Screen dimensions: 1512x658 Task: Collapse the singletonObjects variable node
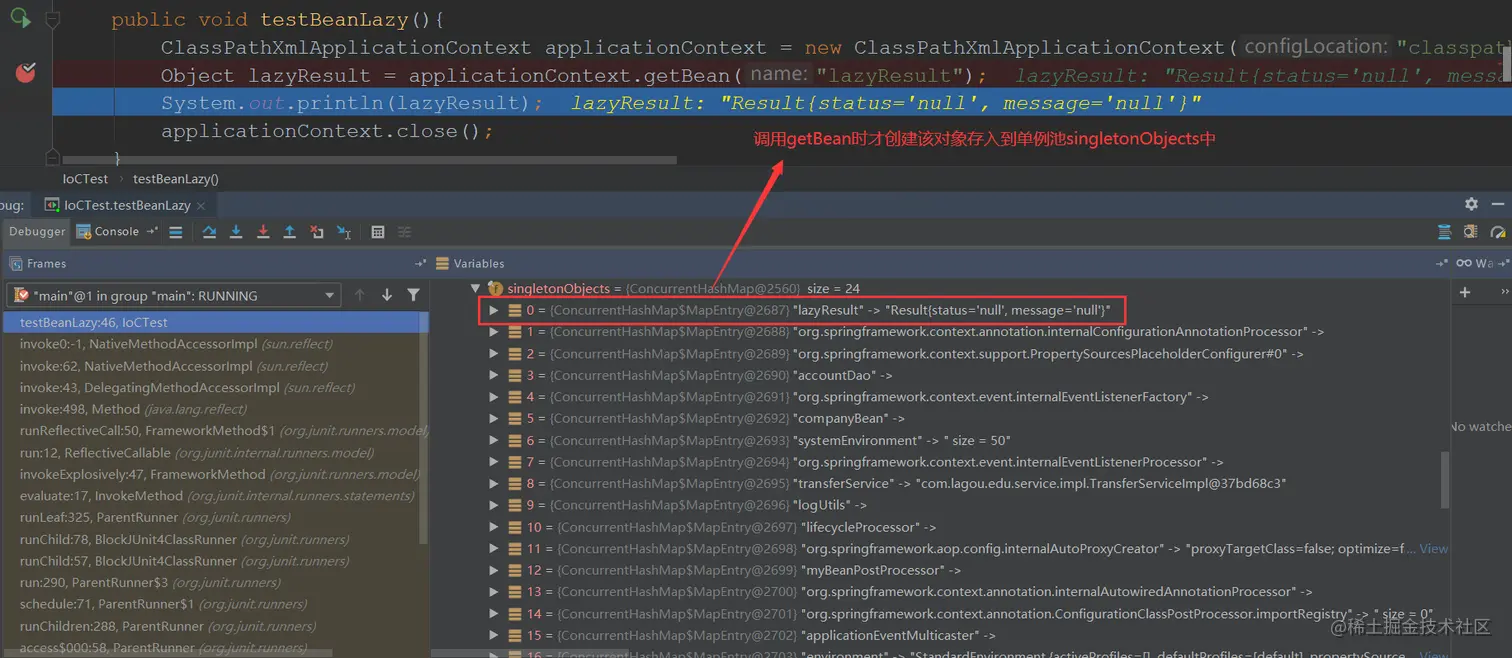click(x=476, y=289)
